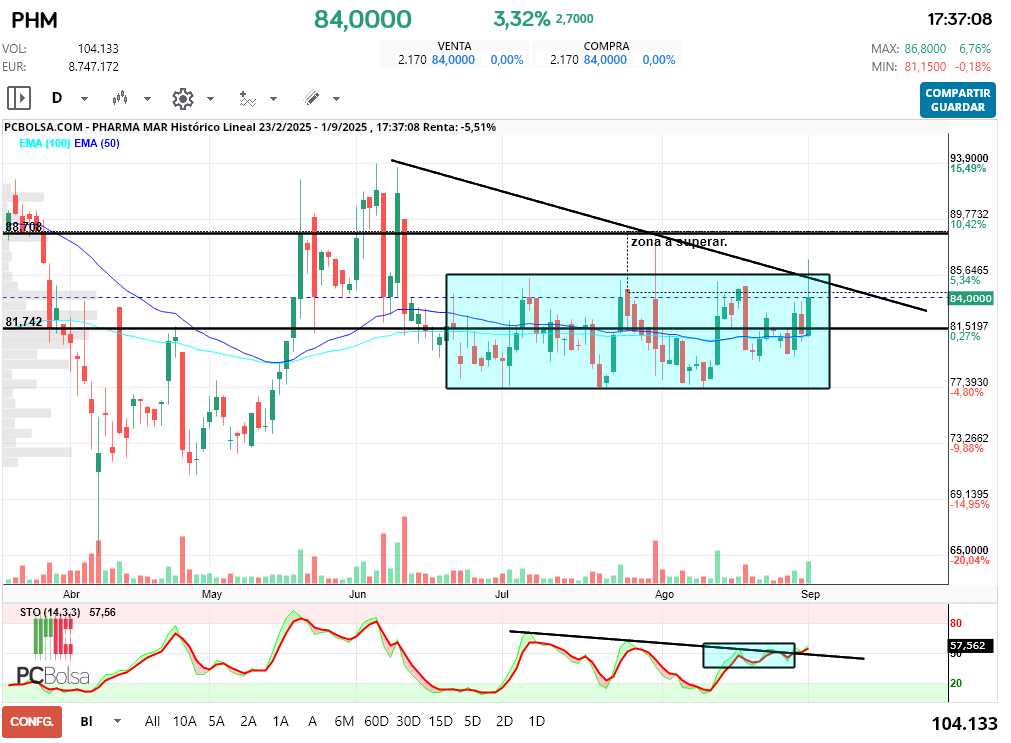
Task: Click the Ago date label on the time axis
Action: pyautogui.click(x=664, y=594)
